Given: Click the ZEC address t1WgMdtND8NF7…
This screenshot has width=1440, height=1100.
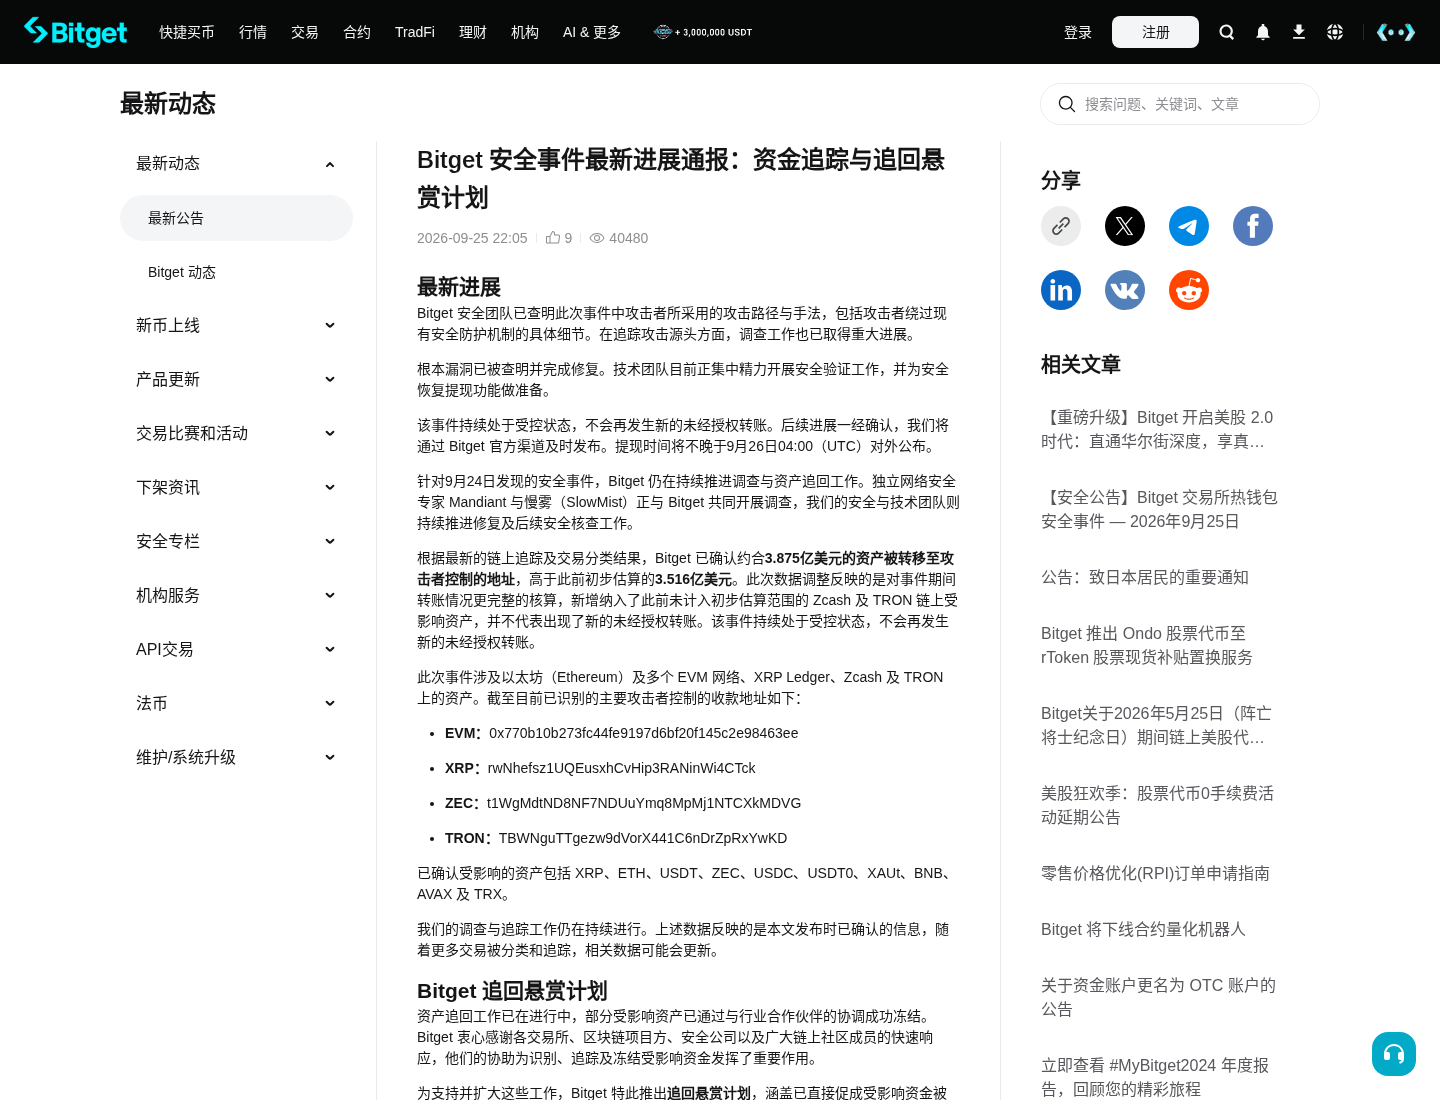Looking at the screenshot, I should tap(644, 803).
